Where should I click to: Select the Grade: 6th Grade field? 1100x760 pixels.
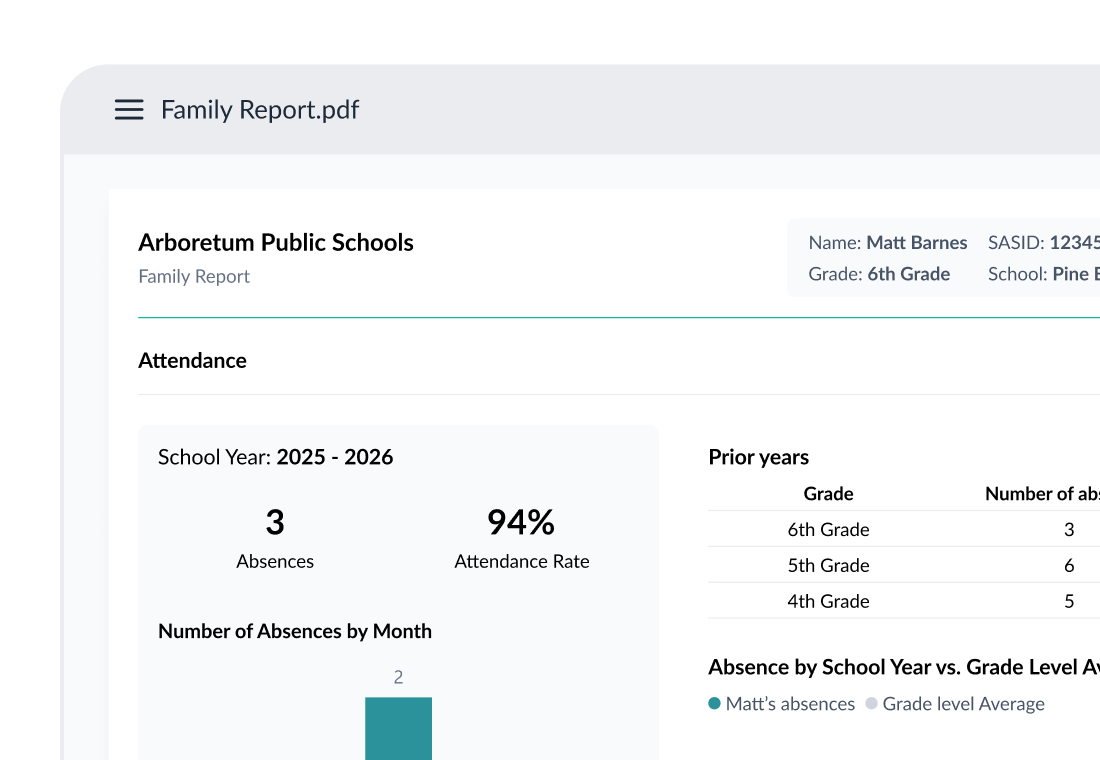pyautogui.click(x=879, y=274)
